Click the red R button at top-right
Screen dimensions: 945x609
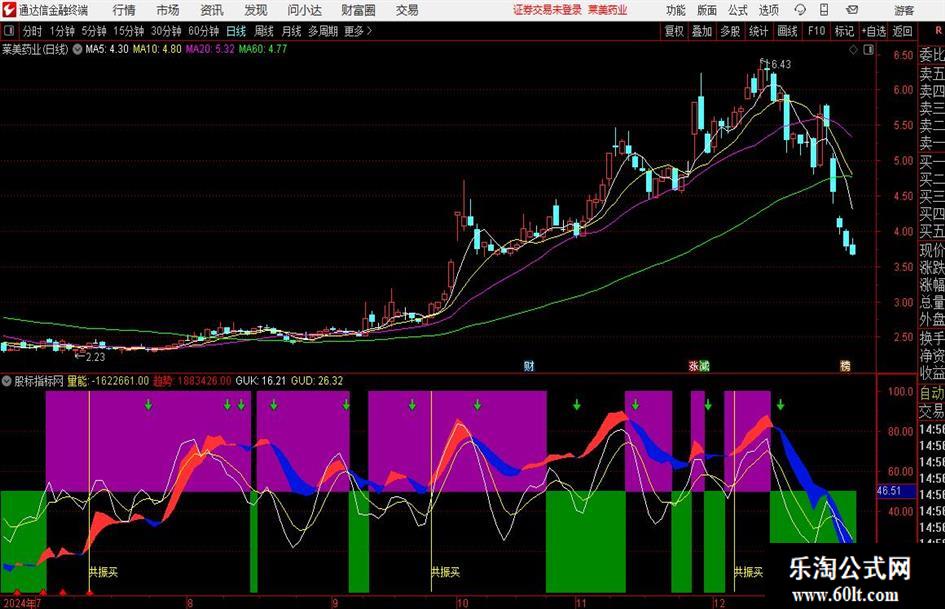click(x=938, y=30)
